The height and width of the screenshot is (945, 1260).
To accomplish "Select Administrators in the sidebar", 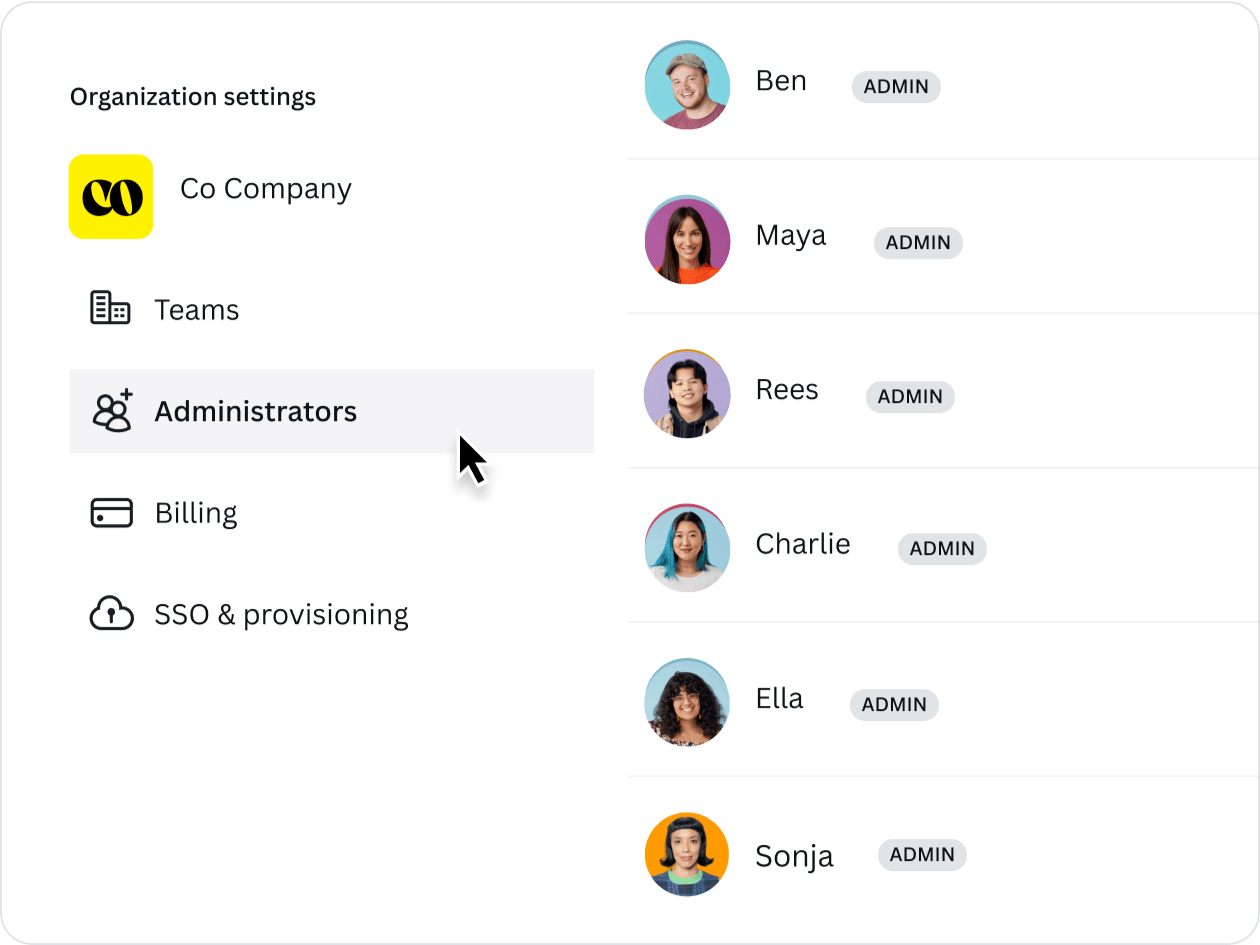I will (255, 411).
